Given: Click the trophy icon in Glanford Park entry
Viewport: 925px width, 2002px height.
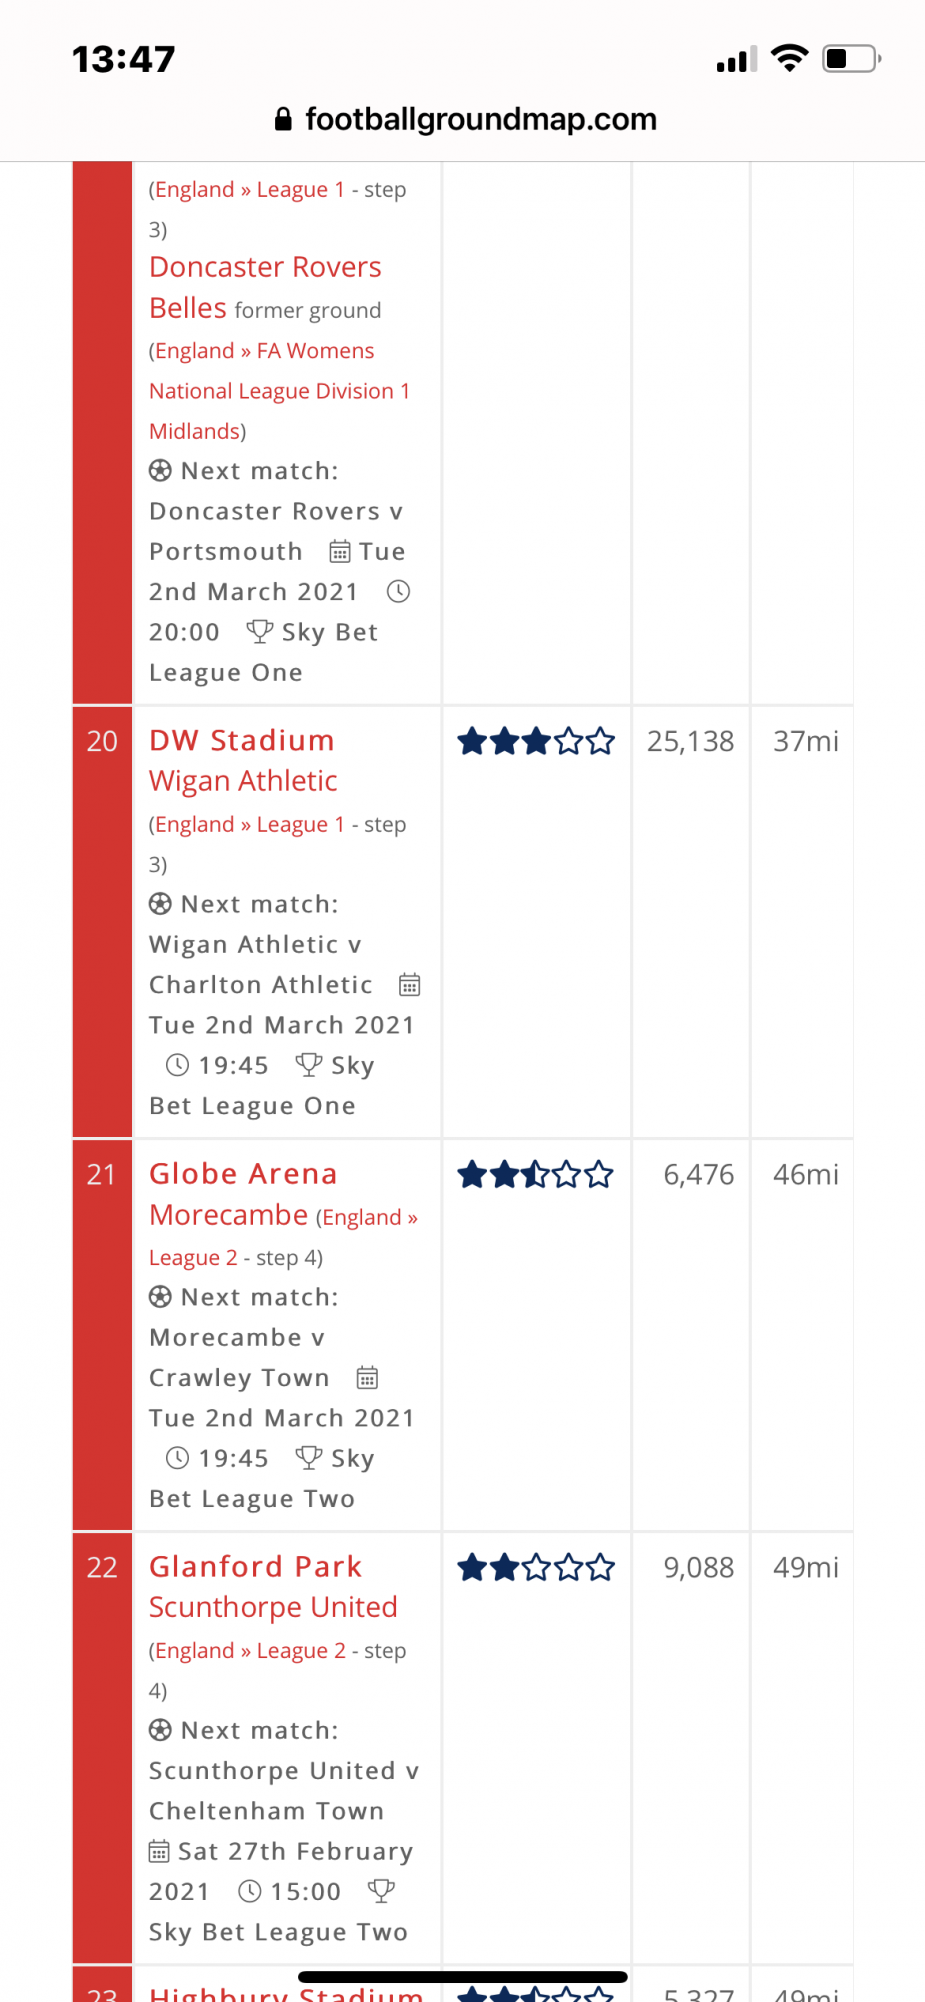Looking at the screenshot, I should click(x=381, y=1890).
